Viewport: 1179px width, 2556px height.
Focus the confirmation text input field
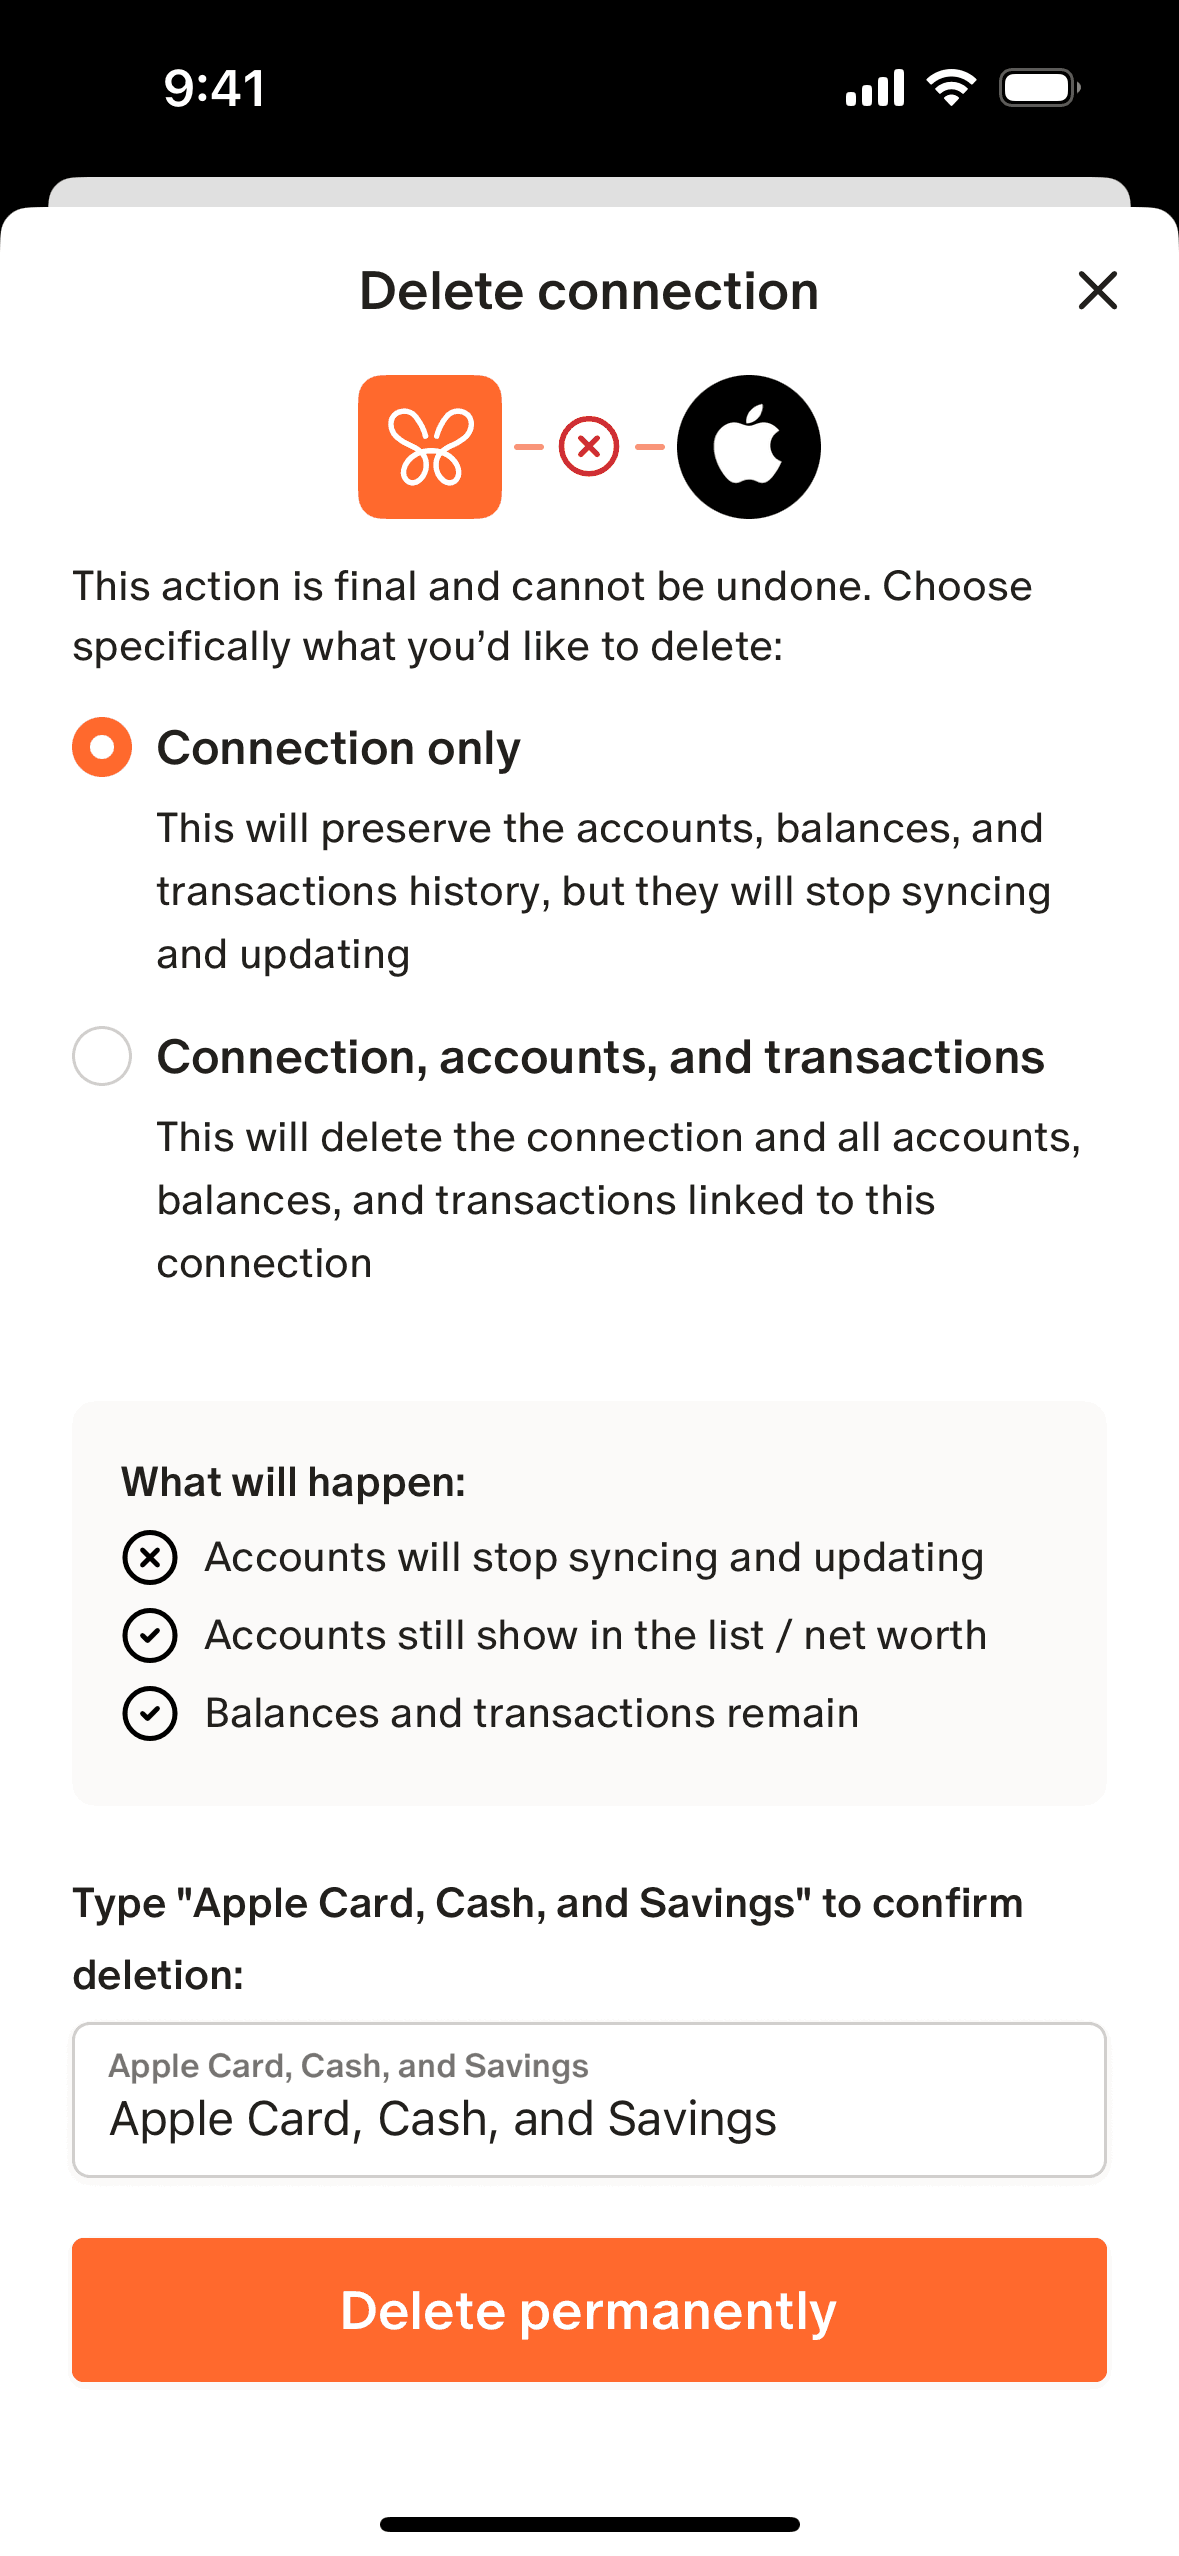point(589,2100)
